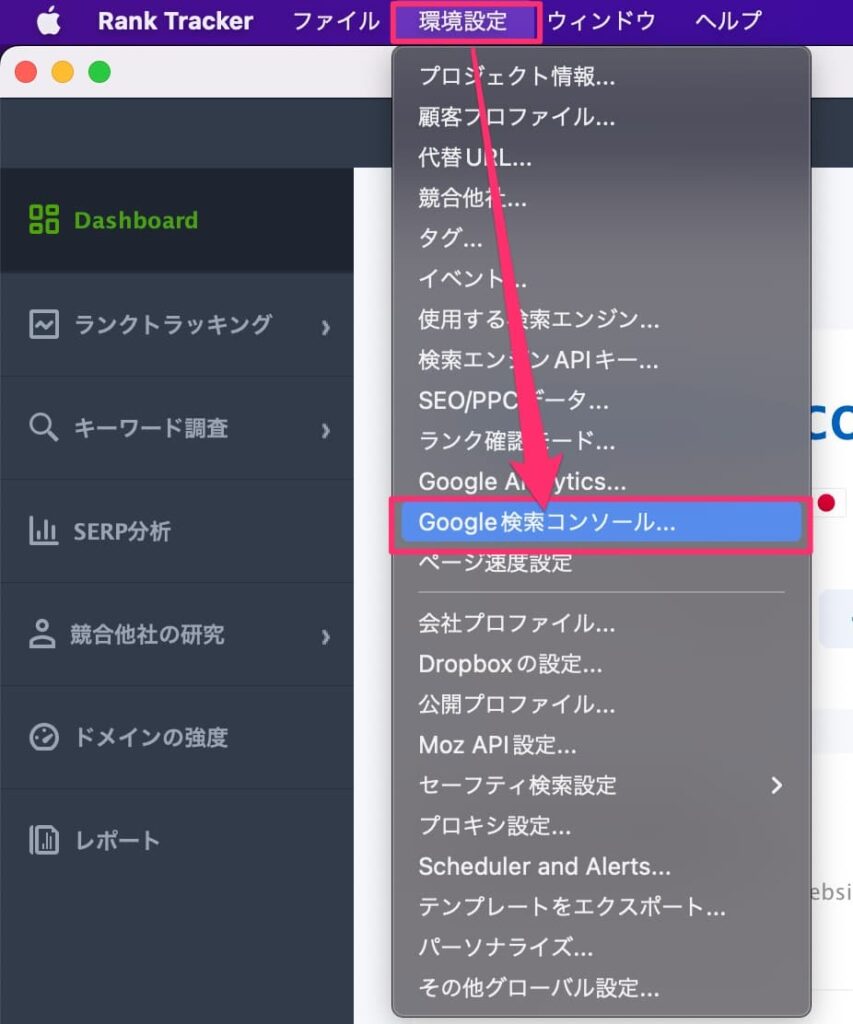Viewport: 853px width, 1024px height.
Task: Click the SERP分析 bar chart icon
Action: 44,530
